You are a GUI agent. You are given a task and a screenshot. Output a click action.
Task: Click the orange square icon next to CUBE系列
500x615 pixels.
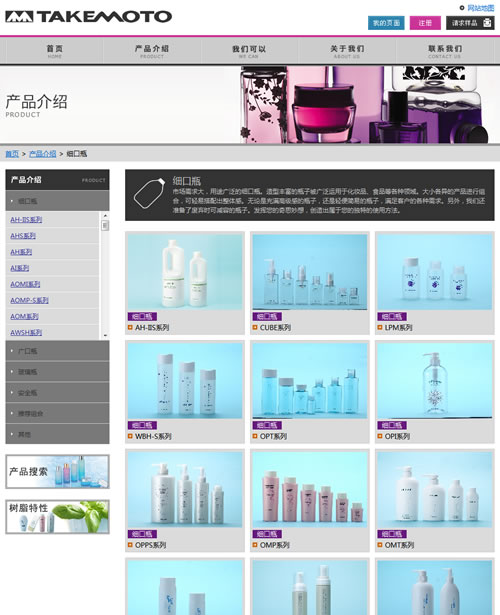[x=255, y=327]
